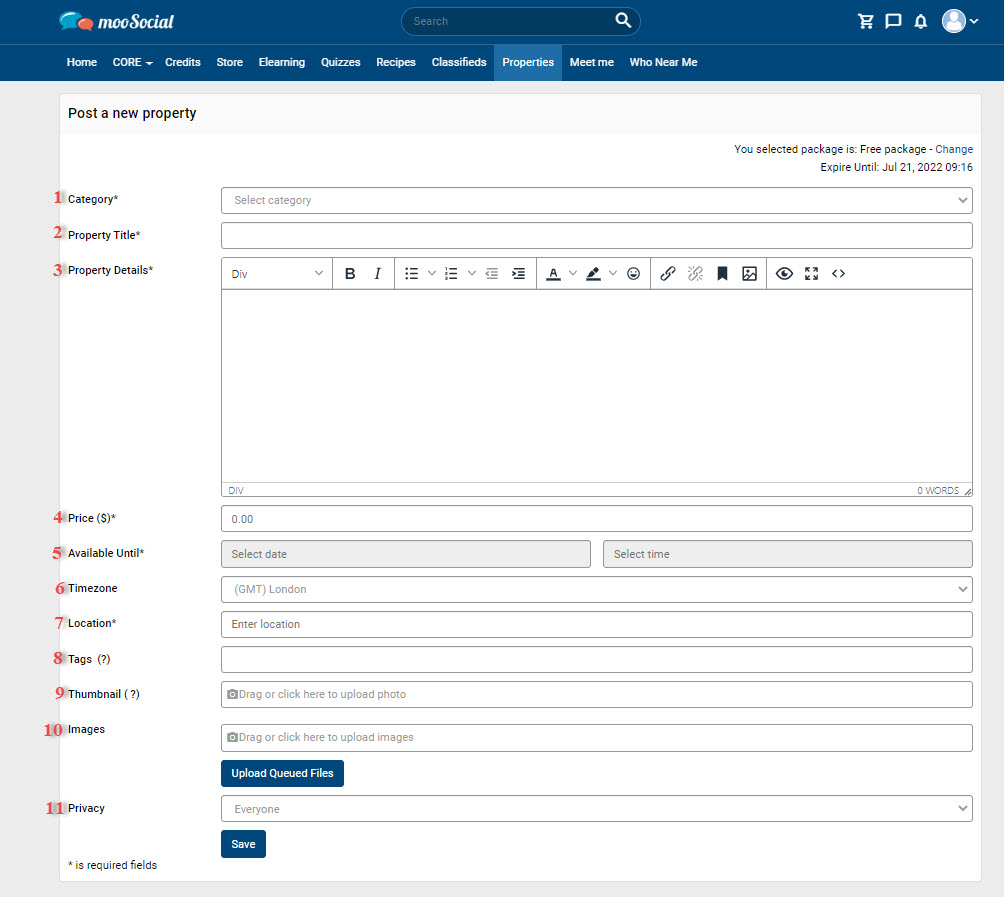Insert an anchor bookmark
The width and height of the screenshot is (1004, 897).
[722, 273]
